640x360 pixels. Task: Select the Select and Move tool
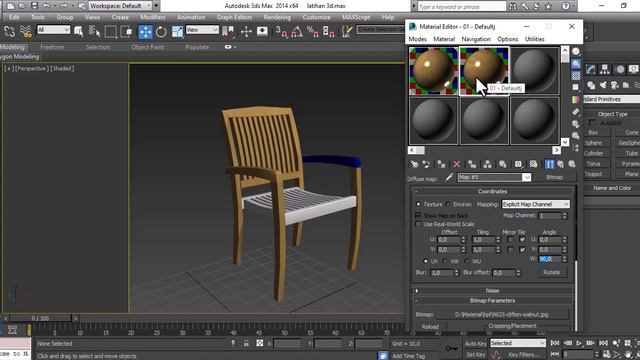(145, 32)
